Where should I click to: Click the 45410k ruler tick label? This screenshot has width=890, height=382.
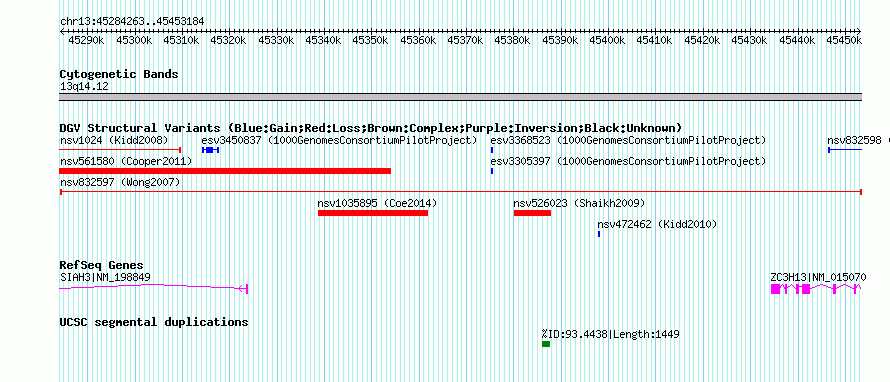655,40
